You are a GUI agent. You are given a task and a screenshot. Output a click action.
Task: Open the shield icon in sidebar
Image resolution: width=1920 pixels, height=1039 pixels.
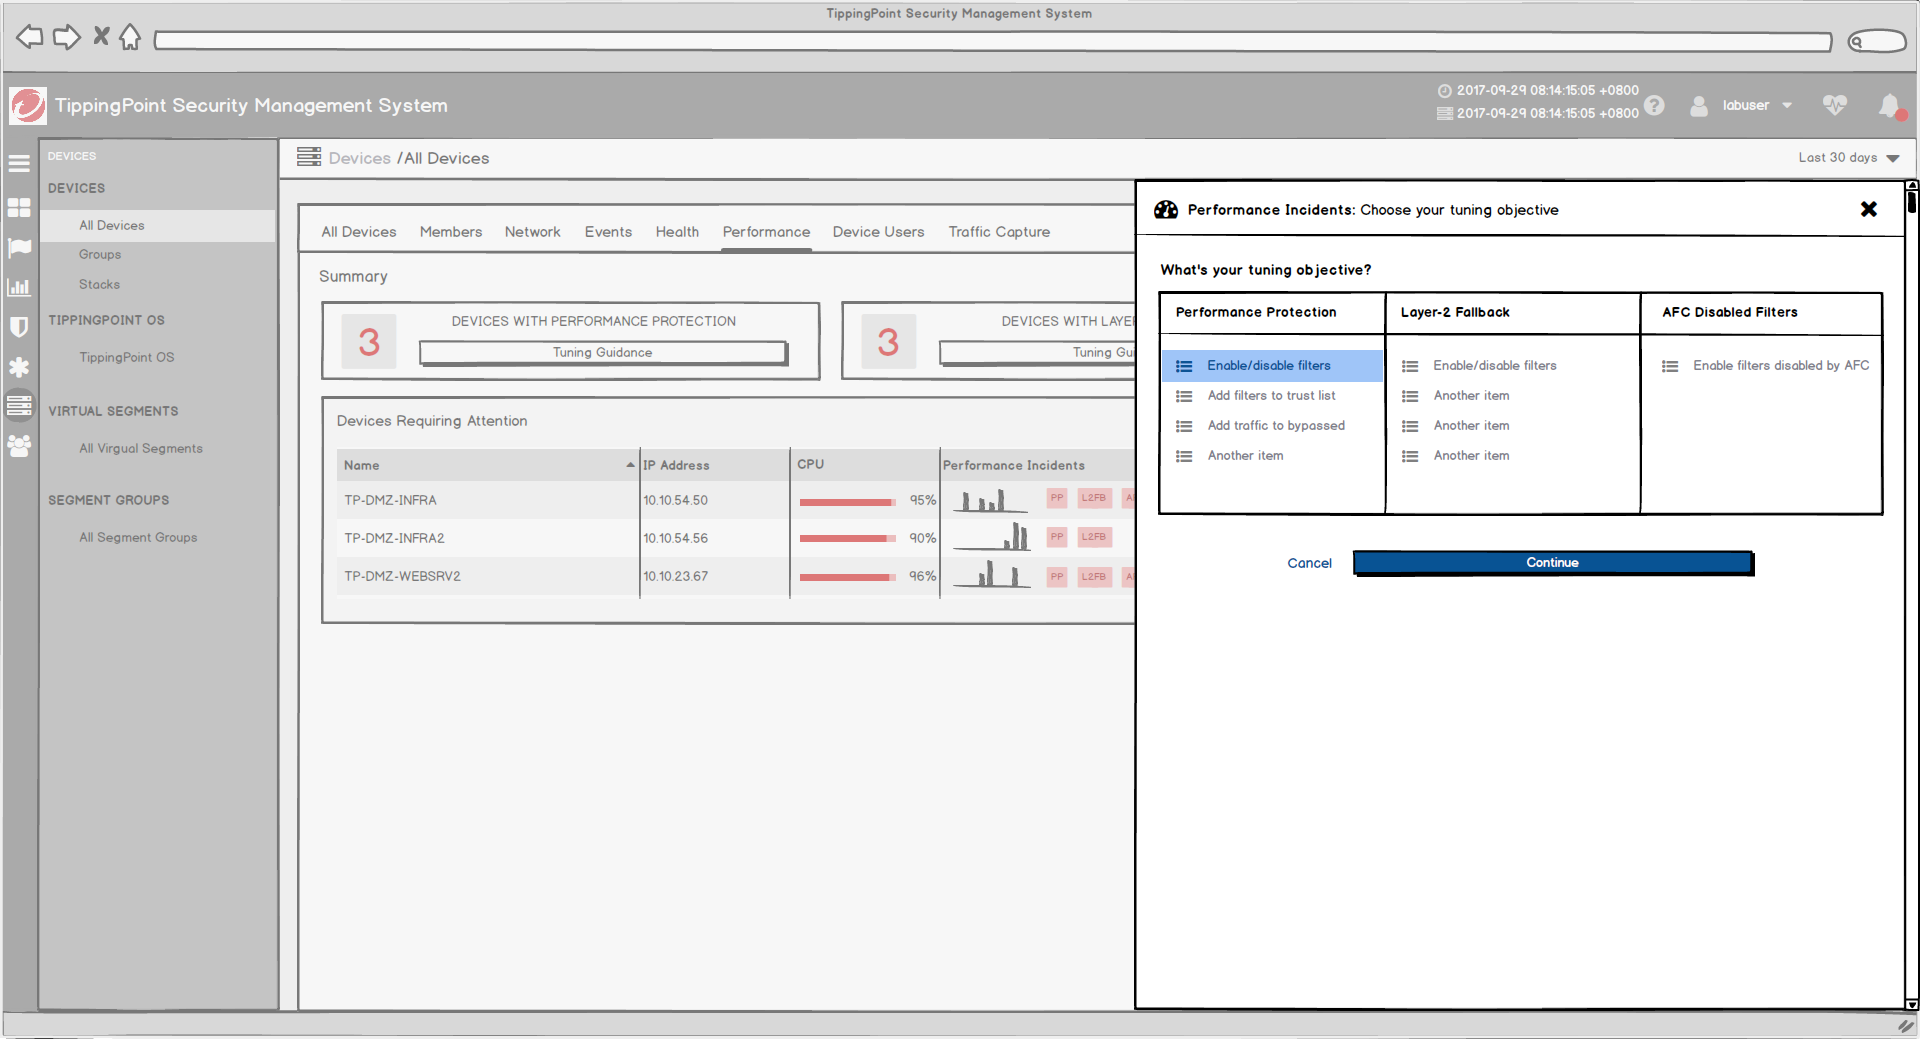point(19,327)
